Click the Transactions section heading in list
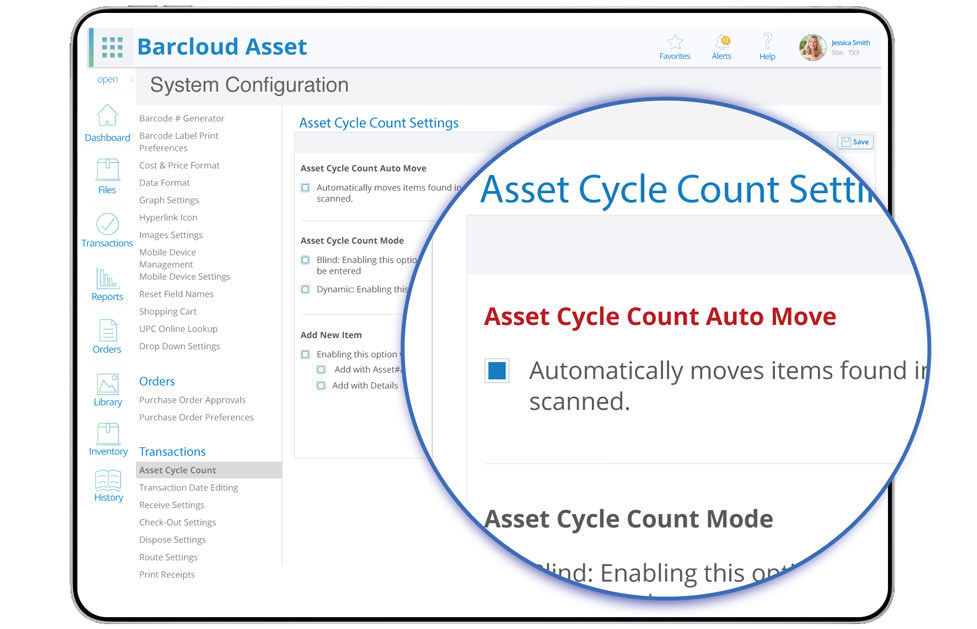Image resolution: width=977 pixels, height=629 pixels. [x=172, y=452]
